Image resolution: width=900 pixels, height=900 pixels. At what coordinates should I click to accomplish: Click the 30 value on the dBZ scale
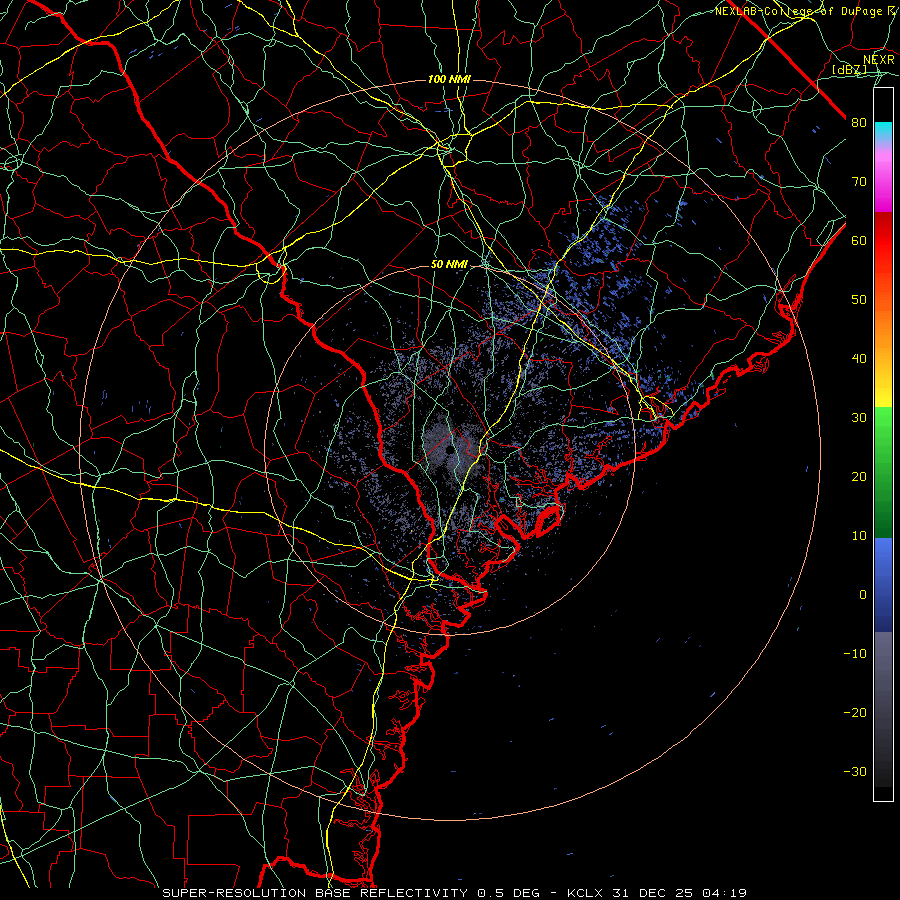click(859, 418)
